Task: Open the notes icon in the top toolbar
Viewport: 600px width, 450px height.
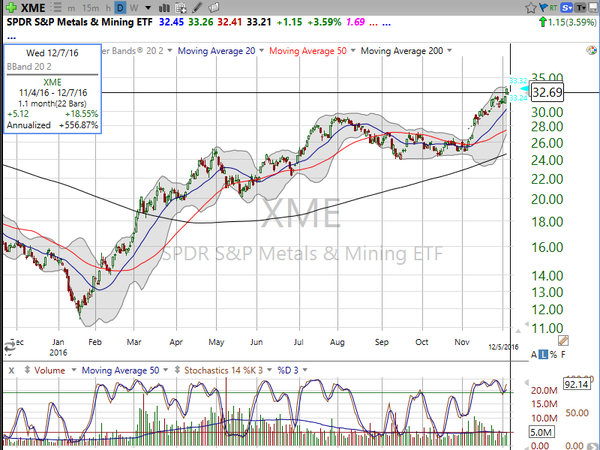Action: (x=214, y=7)
